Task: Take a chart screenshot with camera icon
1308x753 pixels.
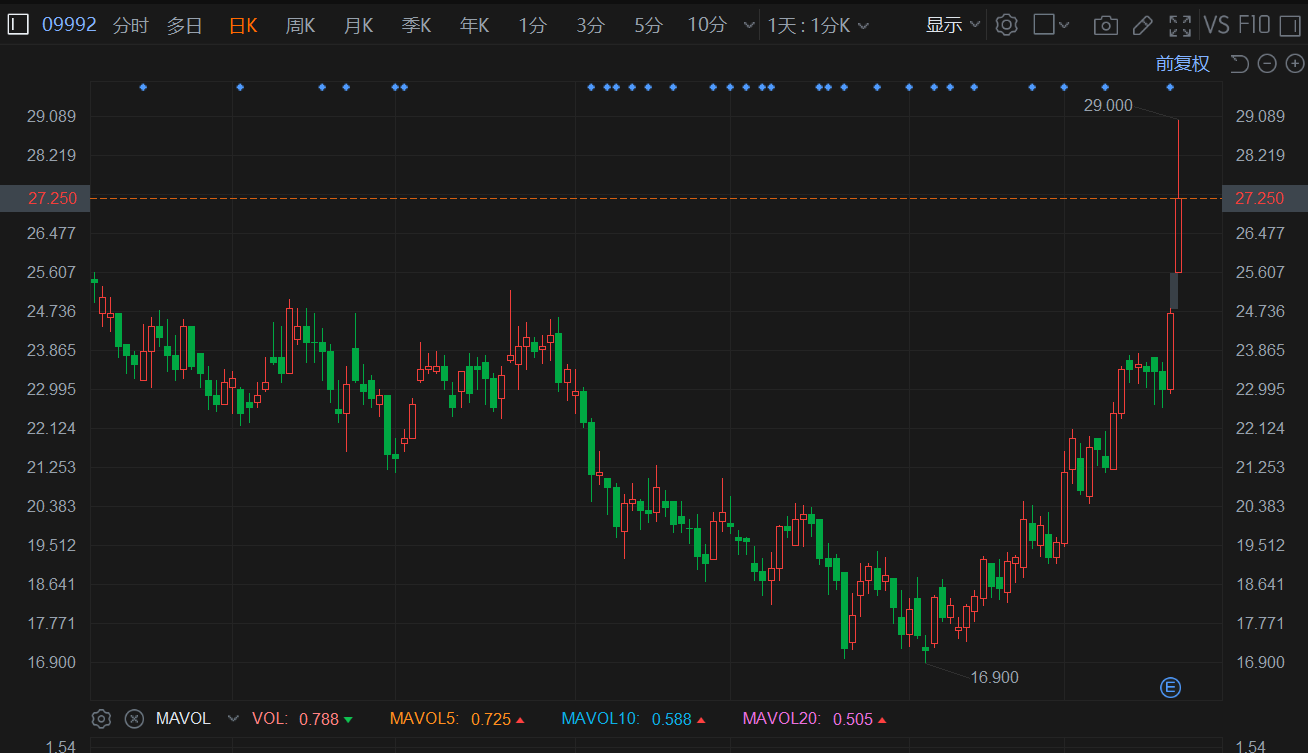Action: tap(1105, 25)
